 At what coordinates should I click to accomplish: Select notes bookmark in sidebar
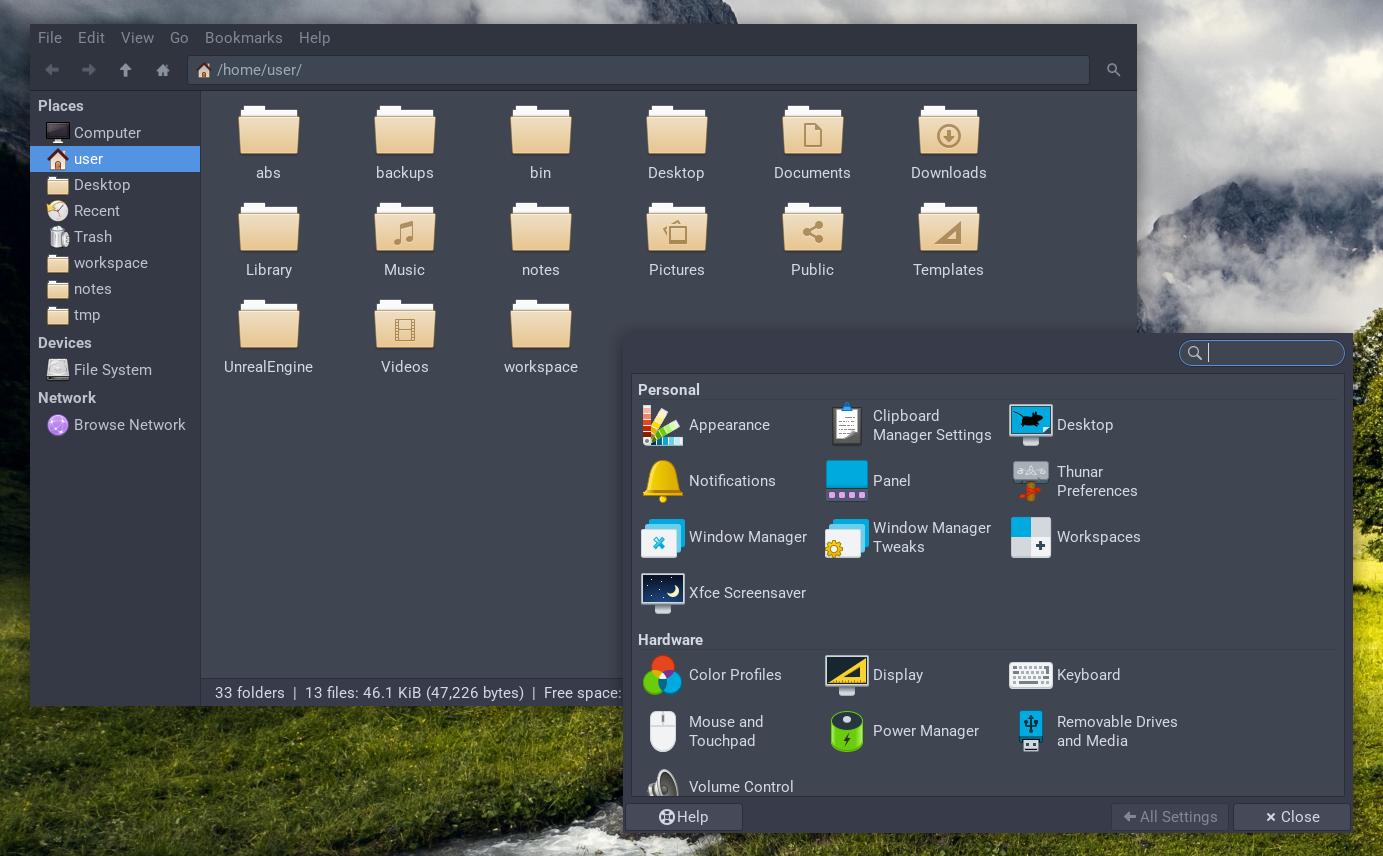pos(115,289)
